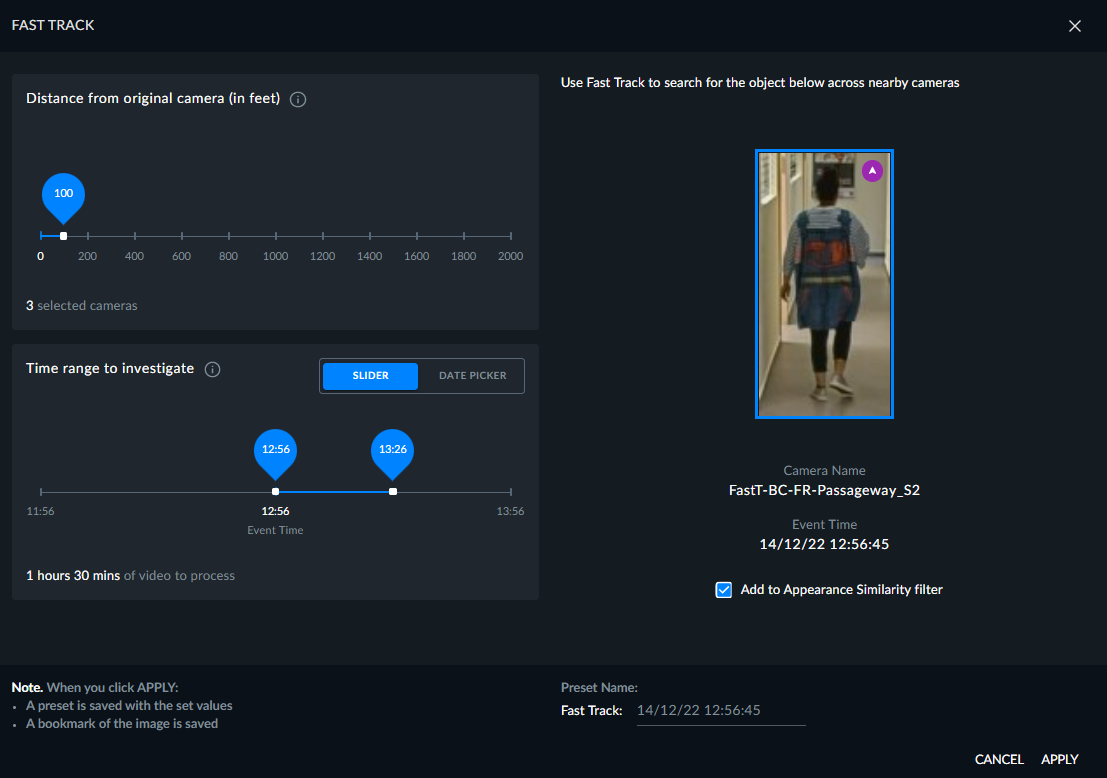Select the SLIDER tab
Screen dimensions: 1107x778
coord(371,376)
